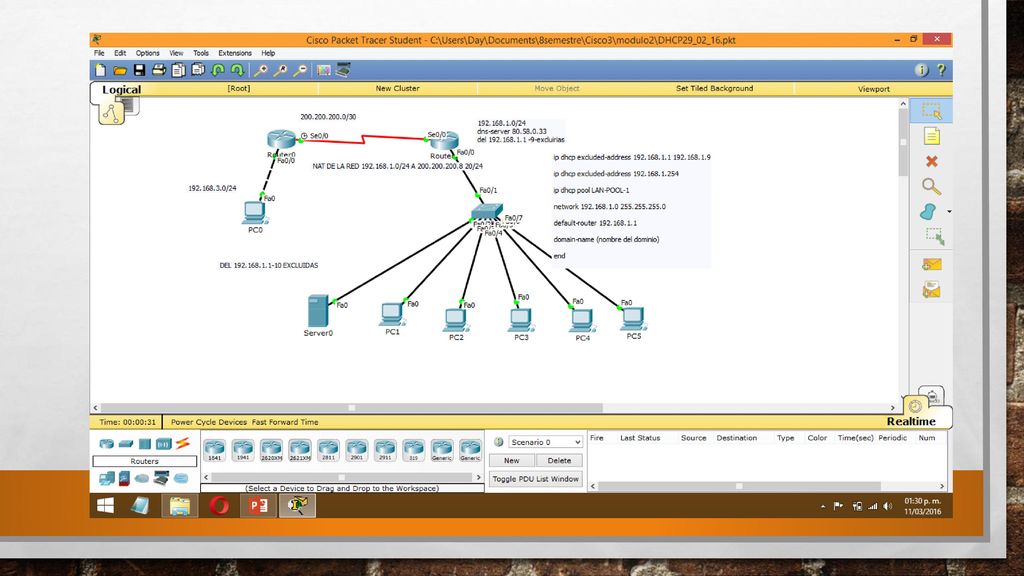1024x576 pixels.
Task: Choose the Delete tool red X
Action: [931, 161]
